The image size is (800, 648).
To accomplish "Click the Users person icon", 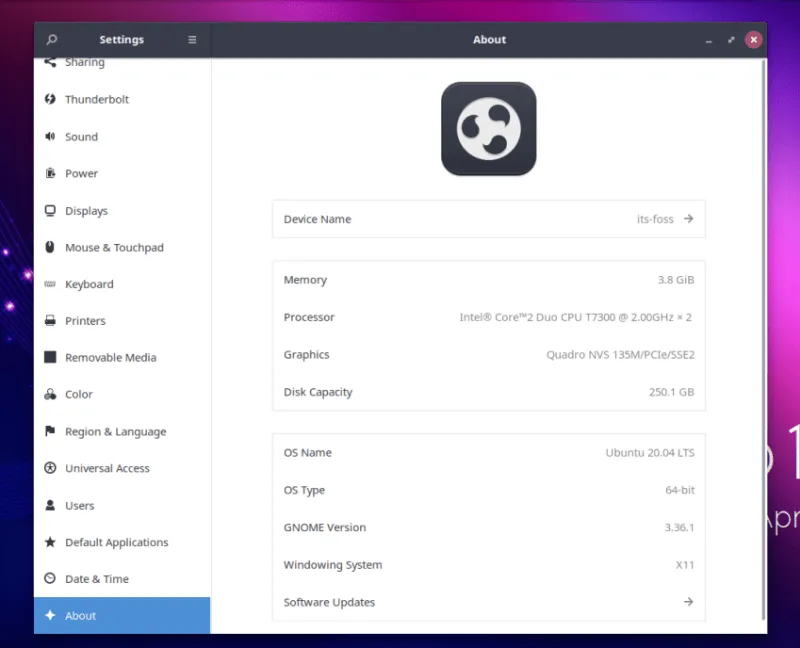I will pos(50,505).
